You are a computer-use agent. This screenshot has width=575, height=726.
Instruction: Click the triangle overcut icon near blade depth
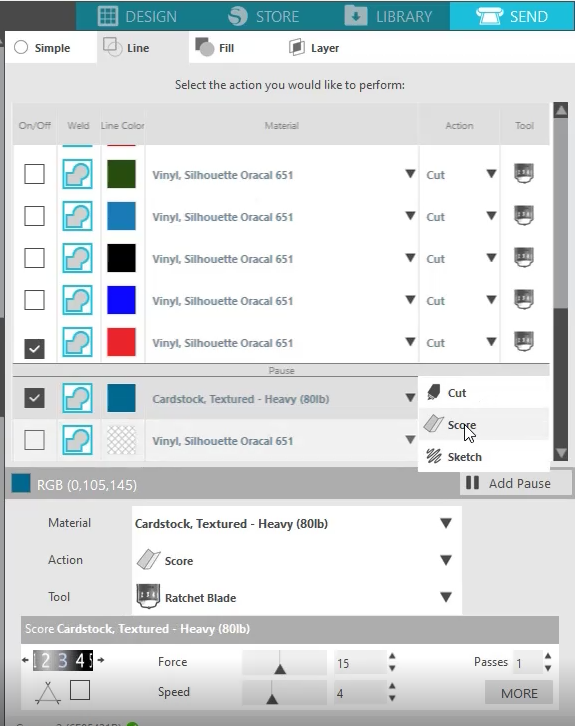(x=48, y=693)
